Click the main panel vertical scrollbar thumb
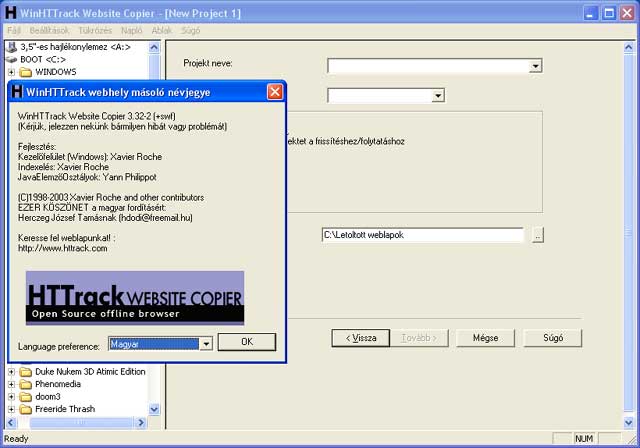640x448 pixels. point(629,233)
